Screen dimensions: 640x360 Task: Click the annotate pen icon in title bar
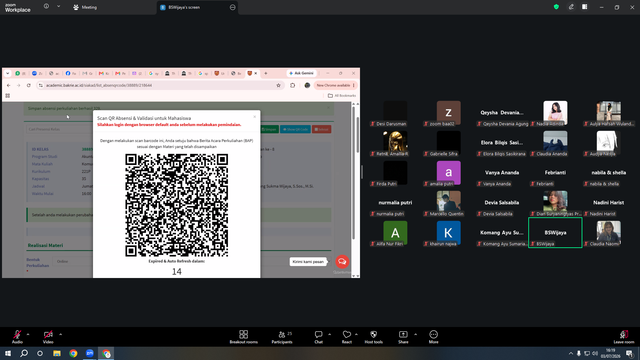pos(571,7)
